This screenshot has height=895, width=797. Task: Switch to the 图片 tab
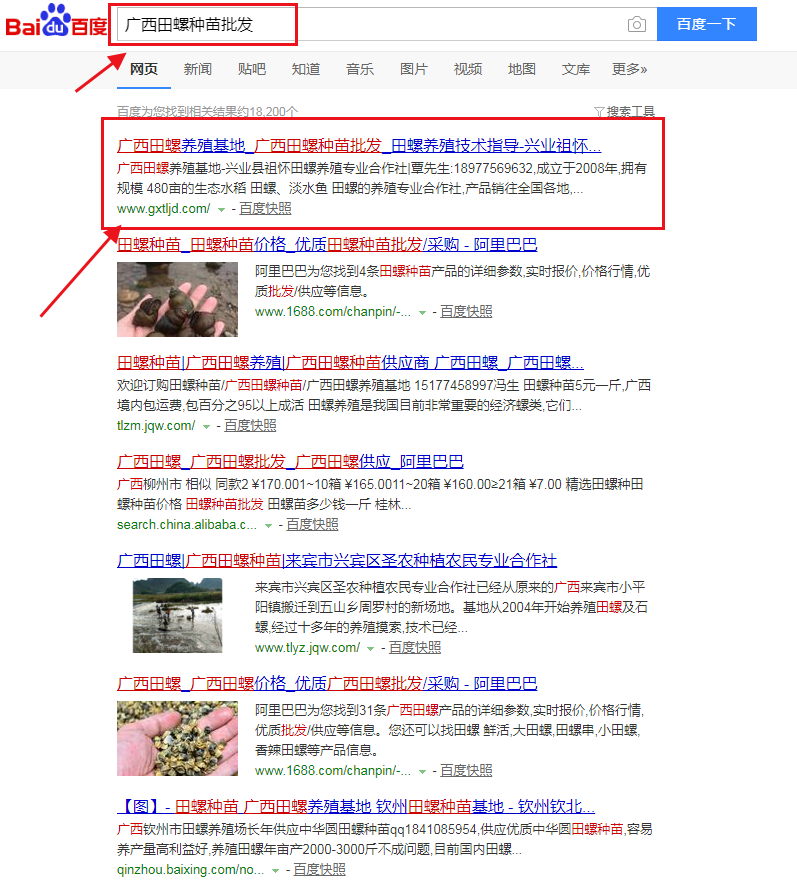[414, 69]
